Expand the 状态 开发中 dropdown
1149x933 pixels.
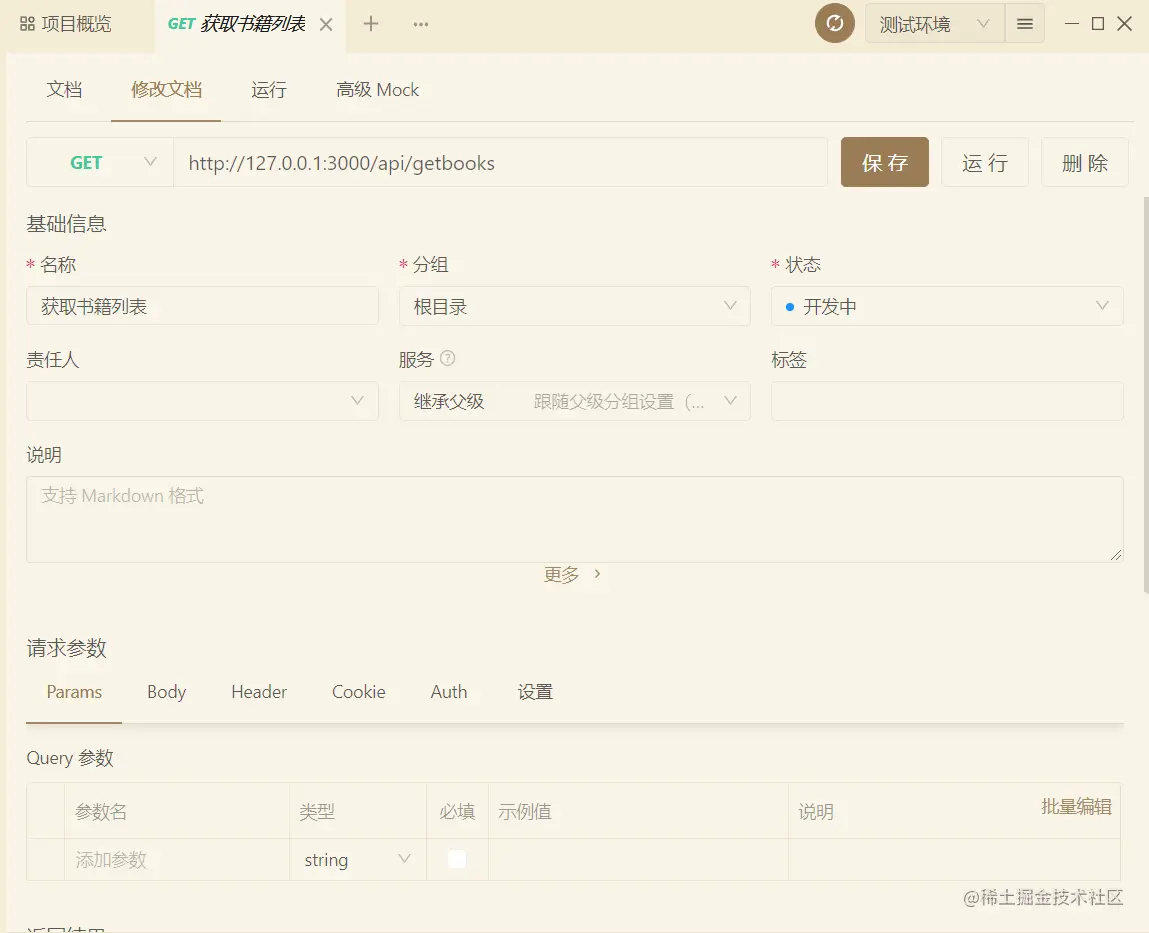(x=947, y=306)
